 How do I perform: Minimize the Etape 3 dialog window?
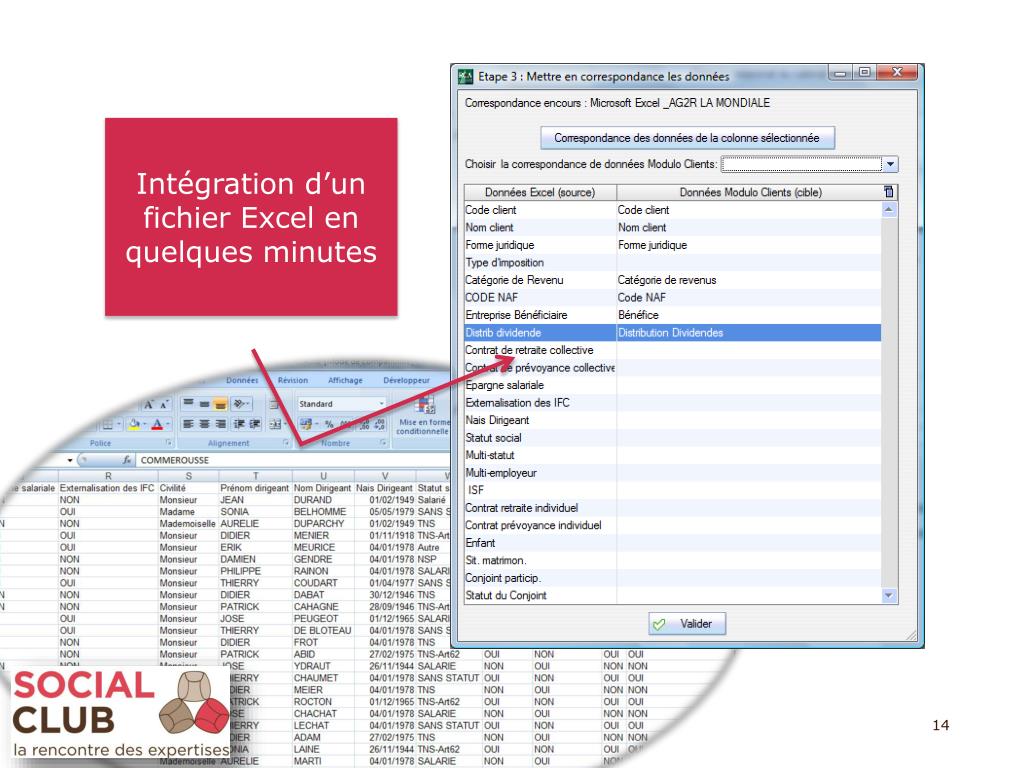click(840, 72)
